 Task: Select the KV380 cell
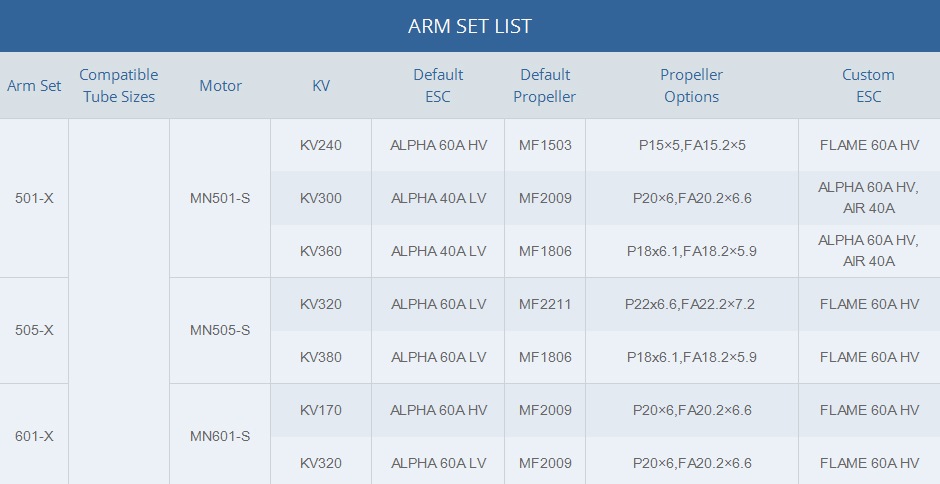[x=321, y=357]
